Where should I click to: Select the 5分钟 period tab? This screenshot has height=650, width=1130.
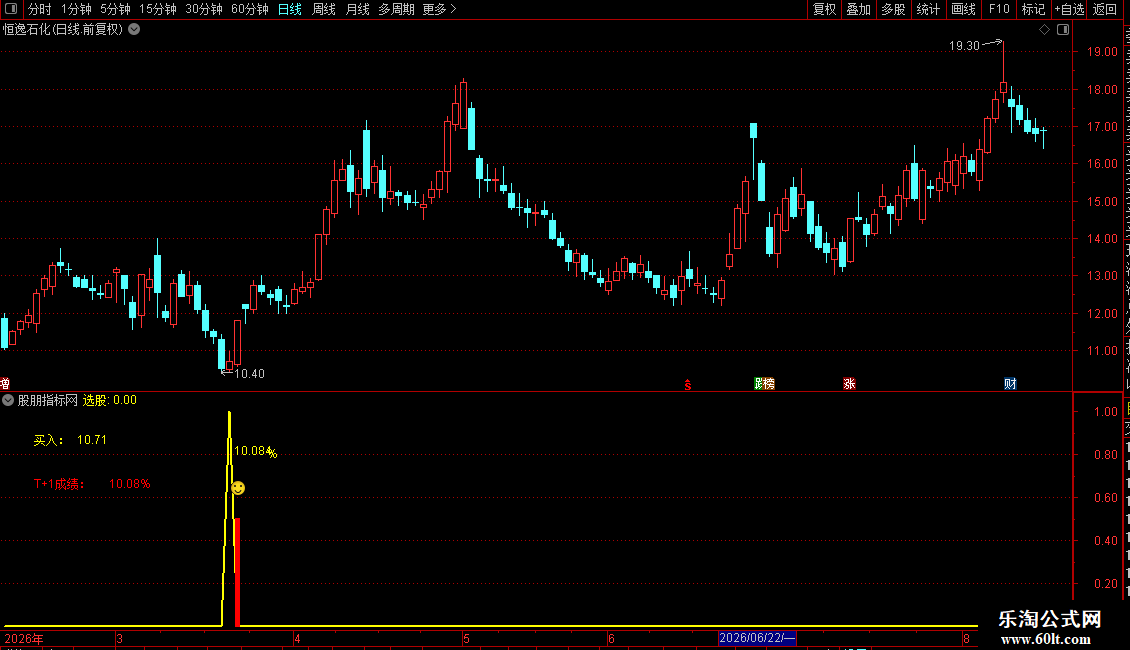115,9
